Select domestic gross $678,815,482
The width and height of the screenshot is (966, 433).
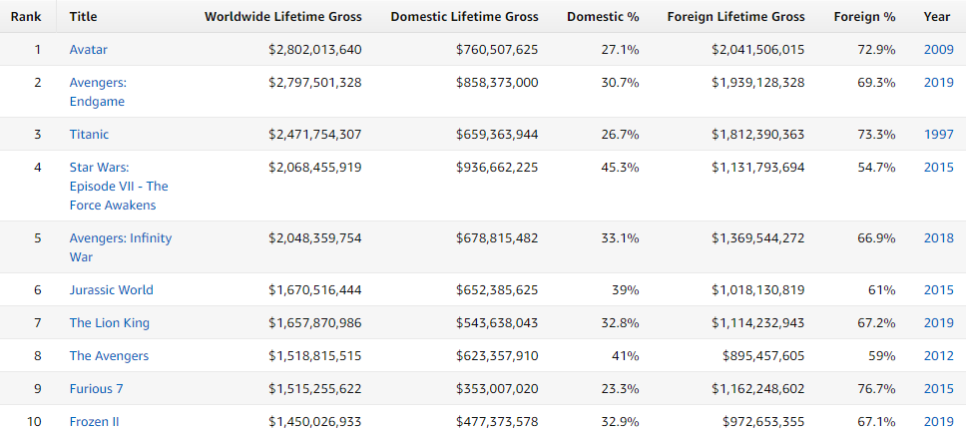[497, 238]
